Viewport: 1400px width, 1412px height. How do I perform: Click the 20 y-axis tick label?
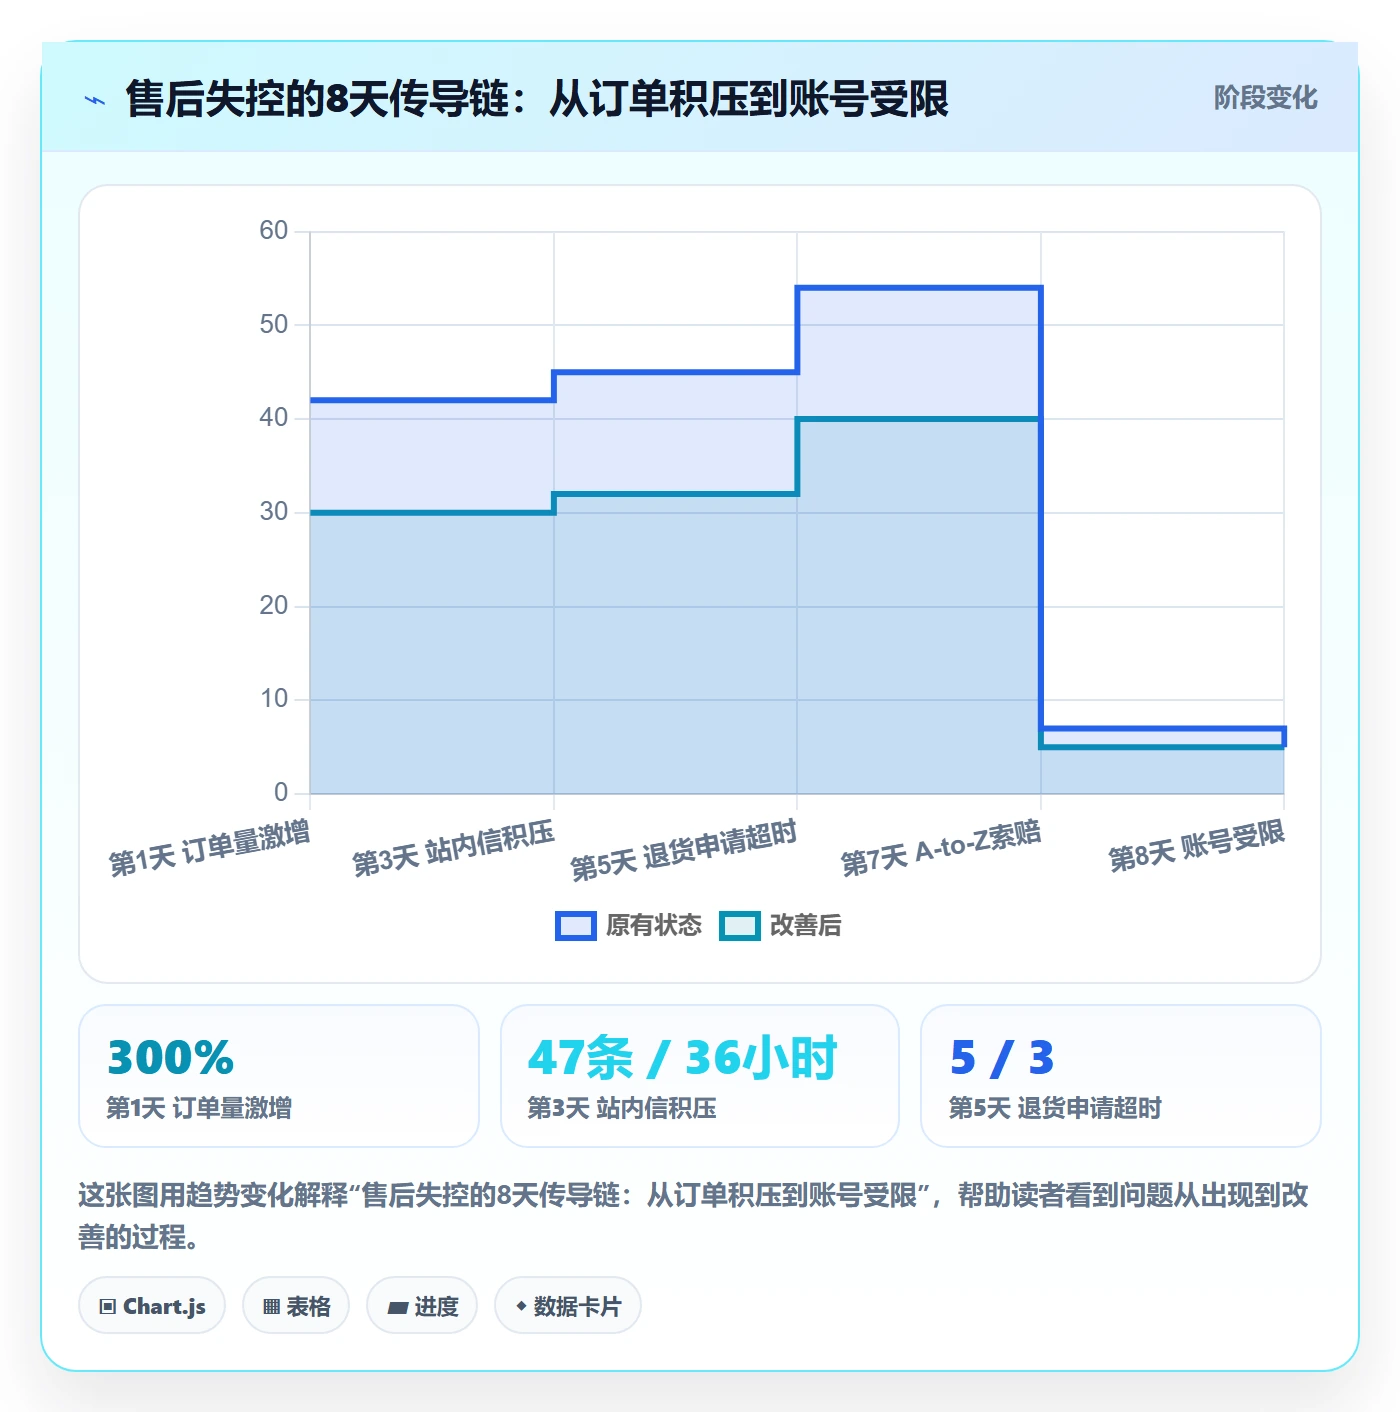coord(273,606)
